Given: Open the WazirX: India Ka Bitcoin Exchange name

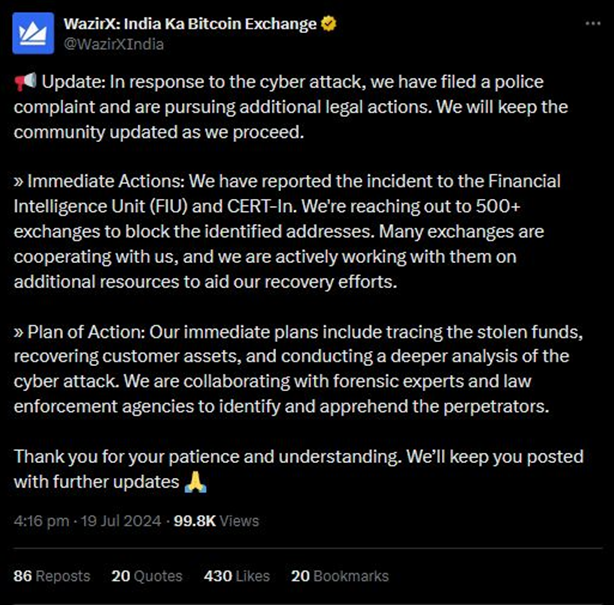Looking at the screenshot, I should click(190, 24).
